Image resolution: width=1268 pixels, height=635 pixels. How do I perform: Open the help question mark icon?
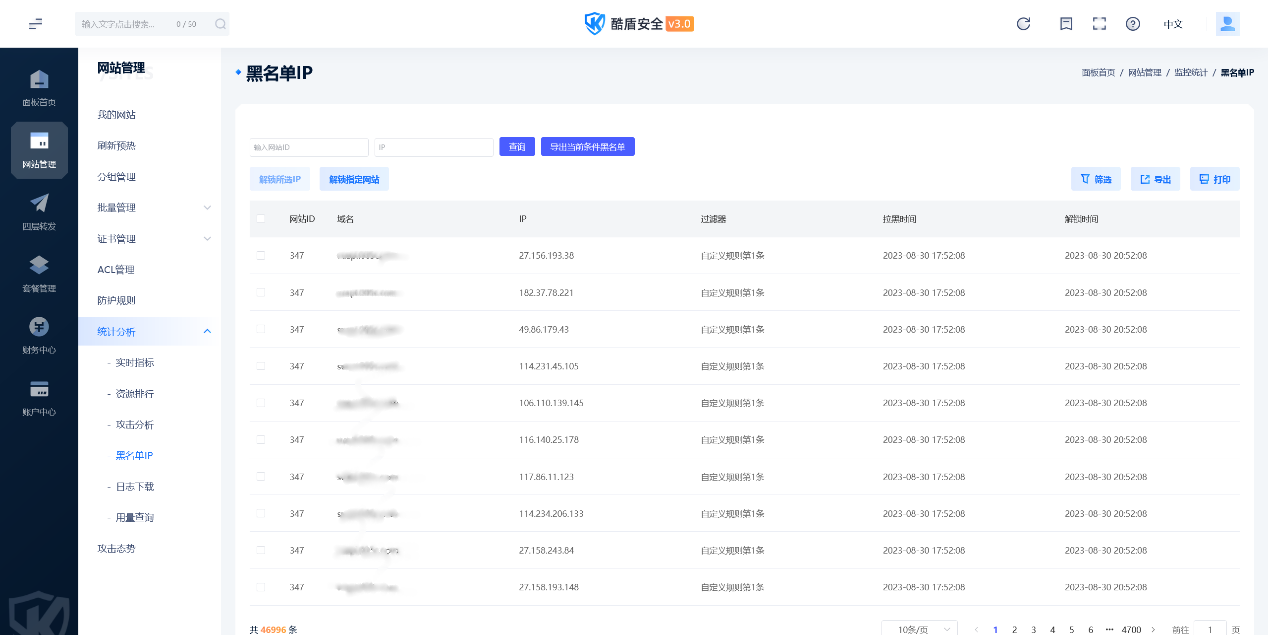pos(1133,24)
